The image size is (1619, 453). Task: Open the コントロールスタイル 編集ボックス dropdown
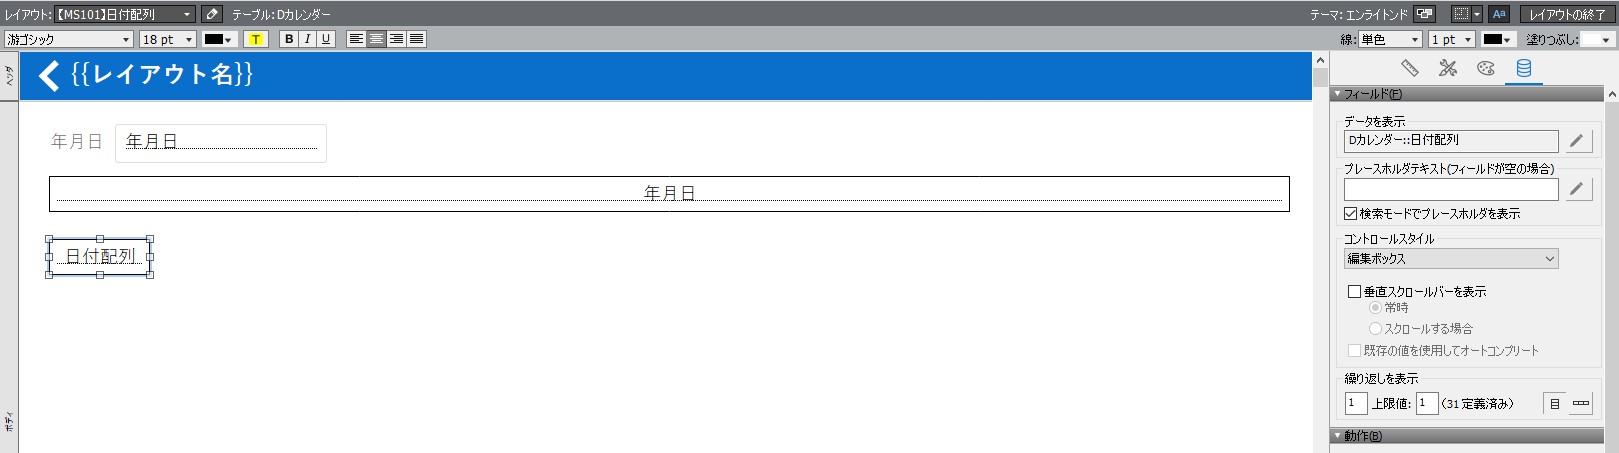tap(1451, 258)
